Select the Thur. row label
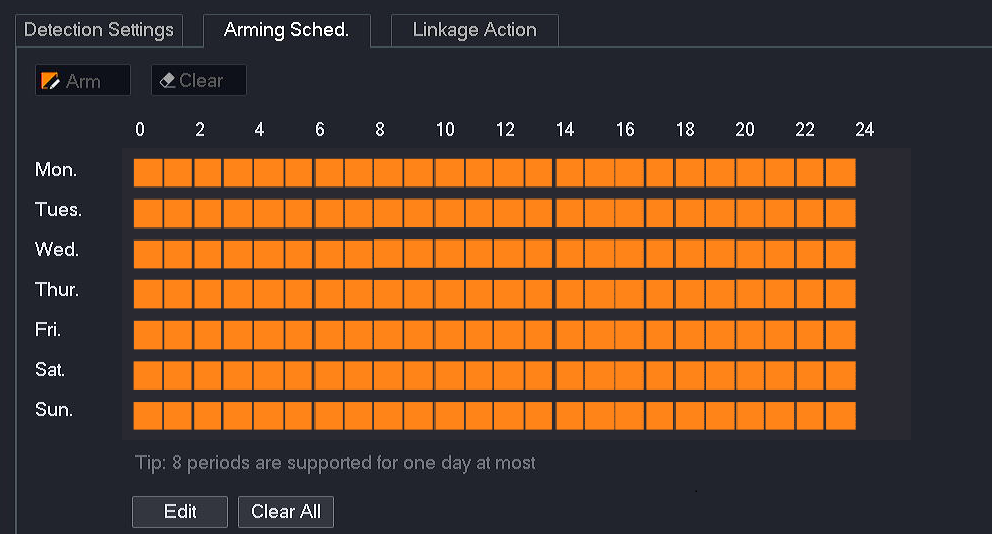 57,290
